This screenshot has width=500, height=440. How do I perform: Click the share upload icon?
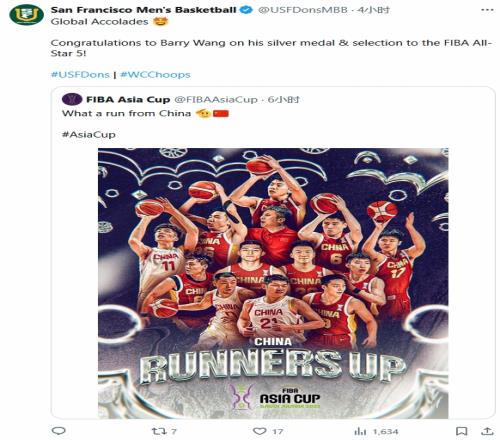click(x=487, y=431)
